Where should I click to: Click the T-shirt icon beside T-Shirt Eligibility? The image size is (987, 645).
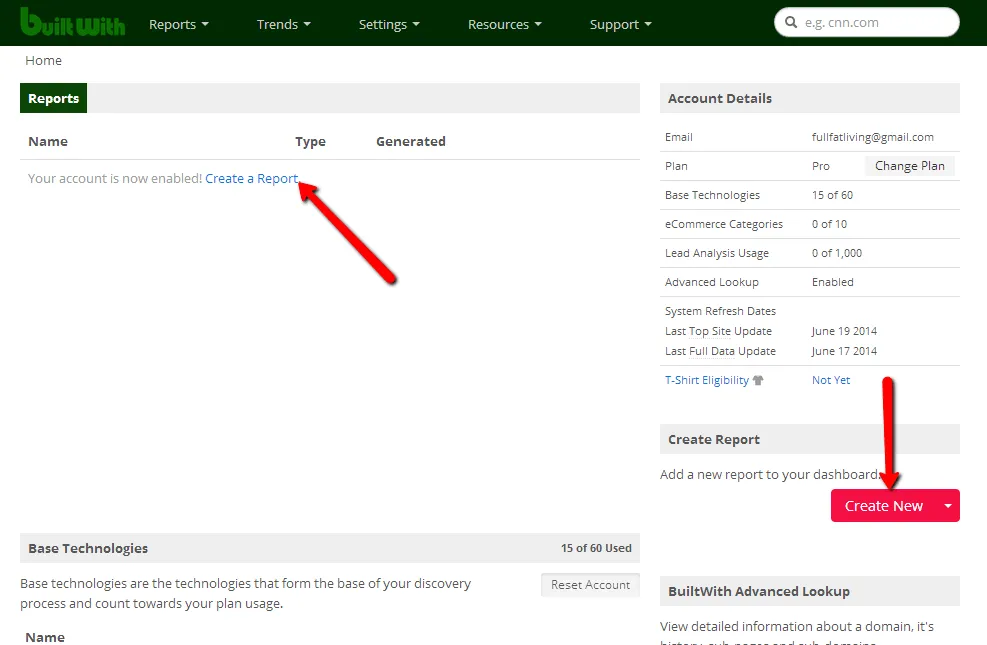[x=757, y=380]
